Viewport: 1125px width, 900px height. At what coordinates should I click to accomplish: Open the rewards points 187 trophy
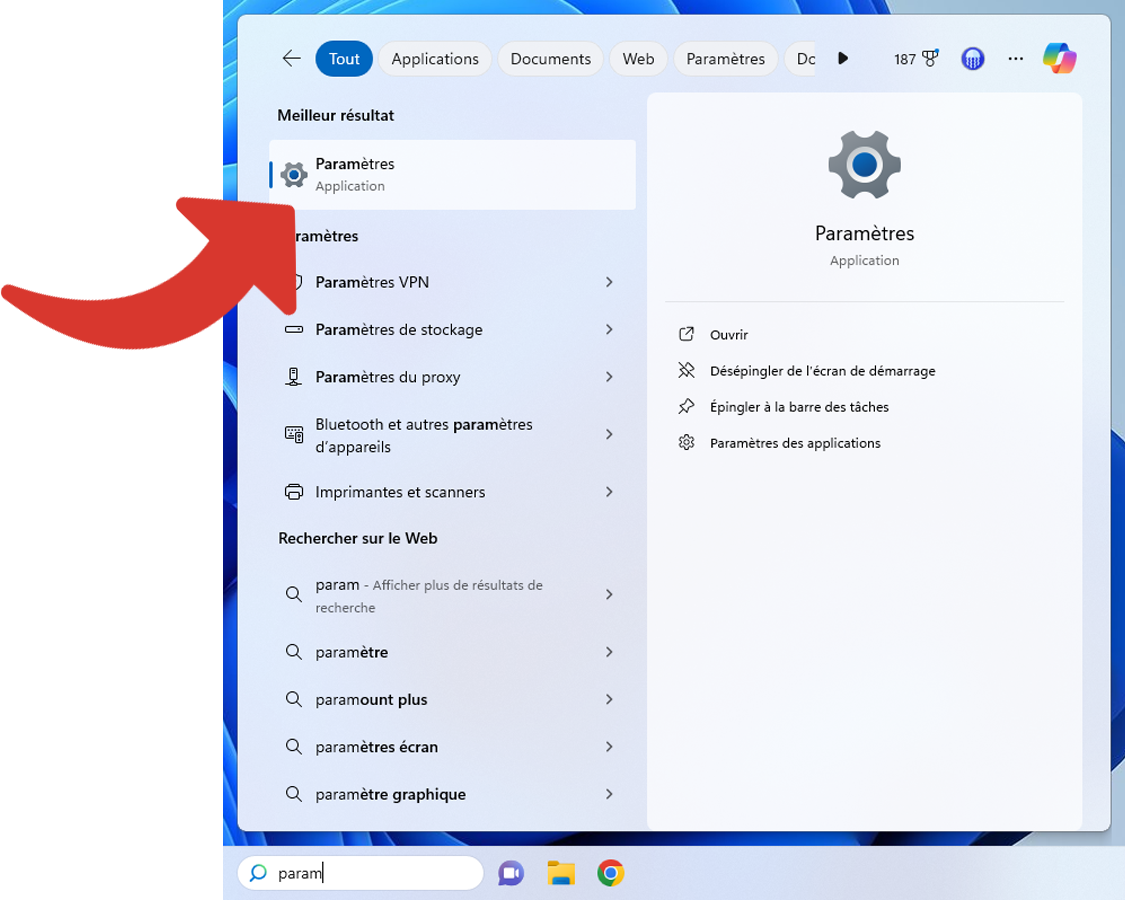click(916, 59)
